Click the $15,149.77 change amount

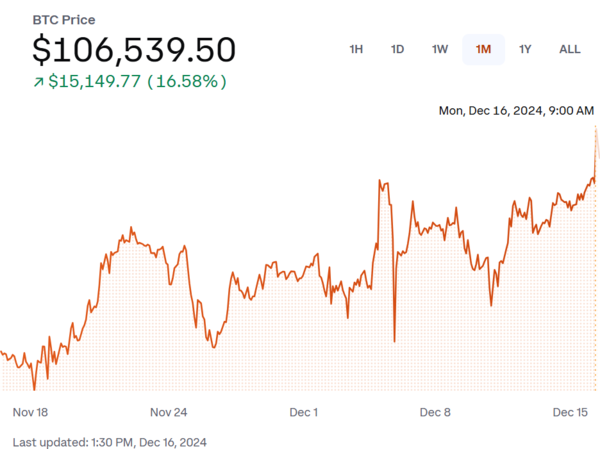(x=94, y=81)
